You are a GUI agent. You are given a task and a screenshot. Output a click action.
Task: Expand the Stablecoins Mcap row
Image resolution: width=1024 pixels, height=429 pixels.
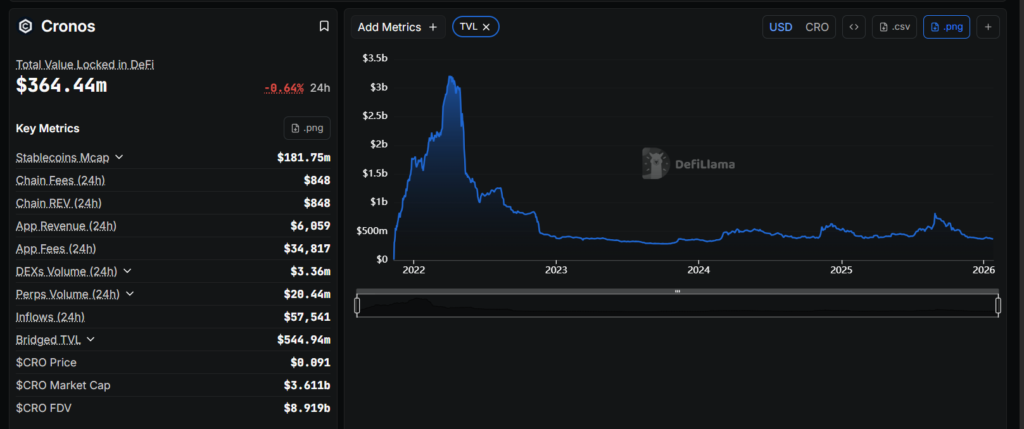point(119,158)
